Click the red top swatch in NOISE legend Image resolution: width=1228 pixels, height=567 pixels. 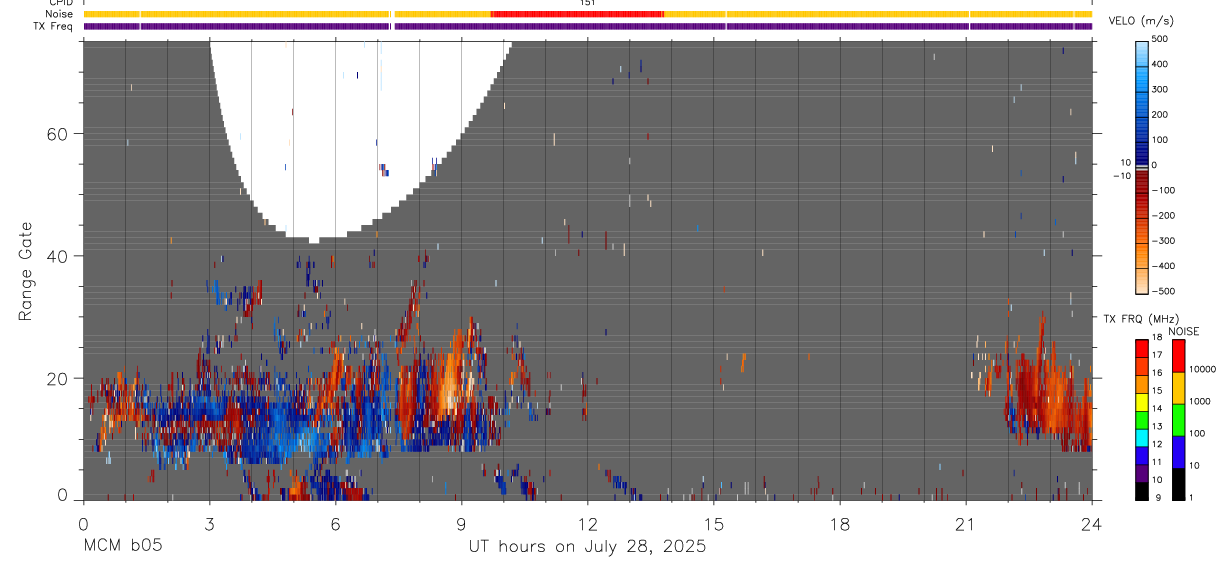(x=1178, y=355)
